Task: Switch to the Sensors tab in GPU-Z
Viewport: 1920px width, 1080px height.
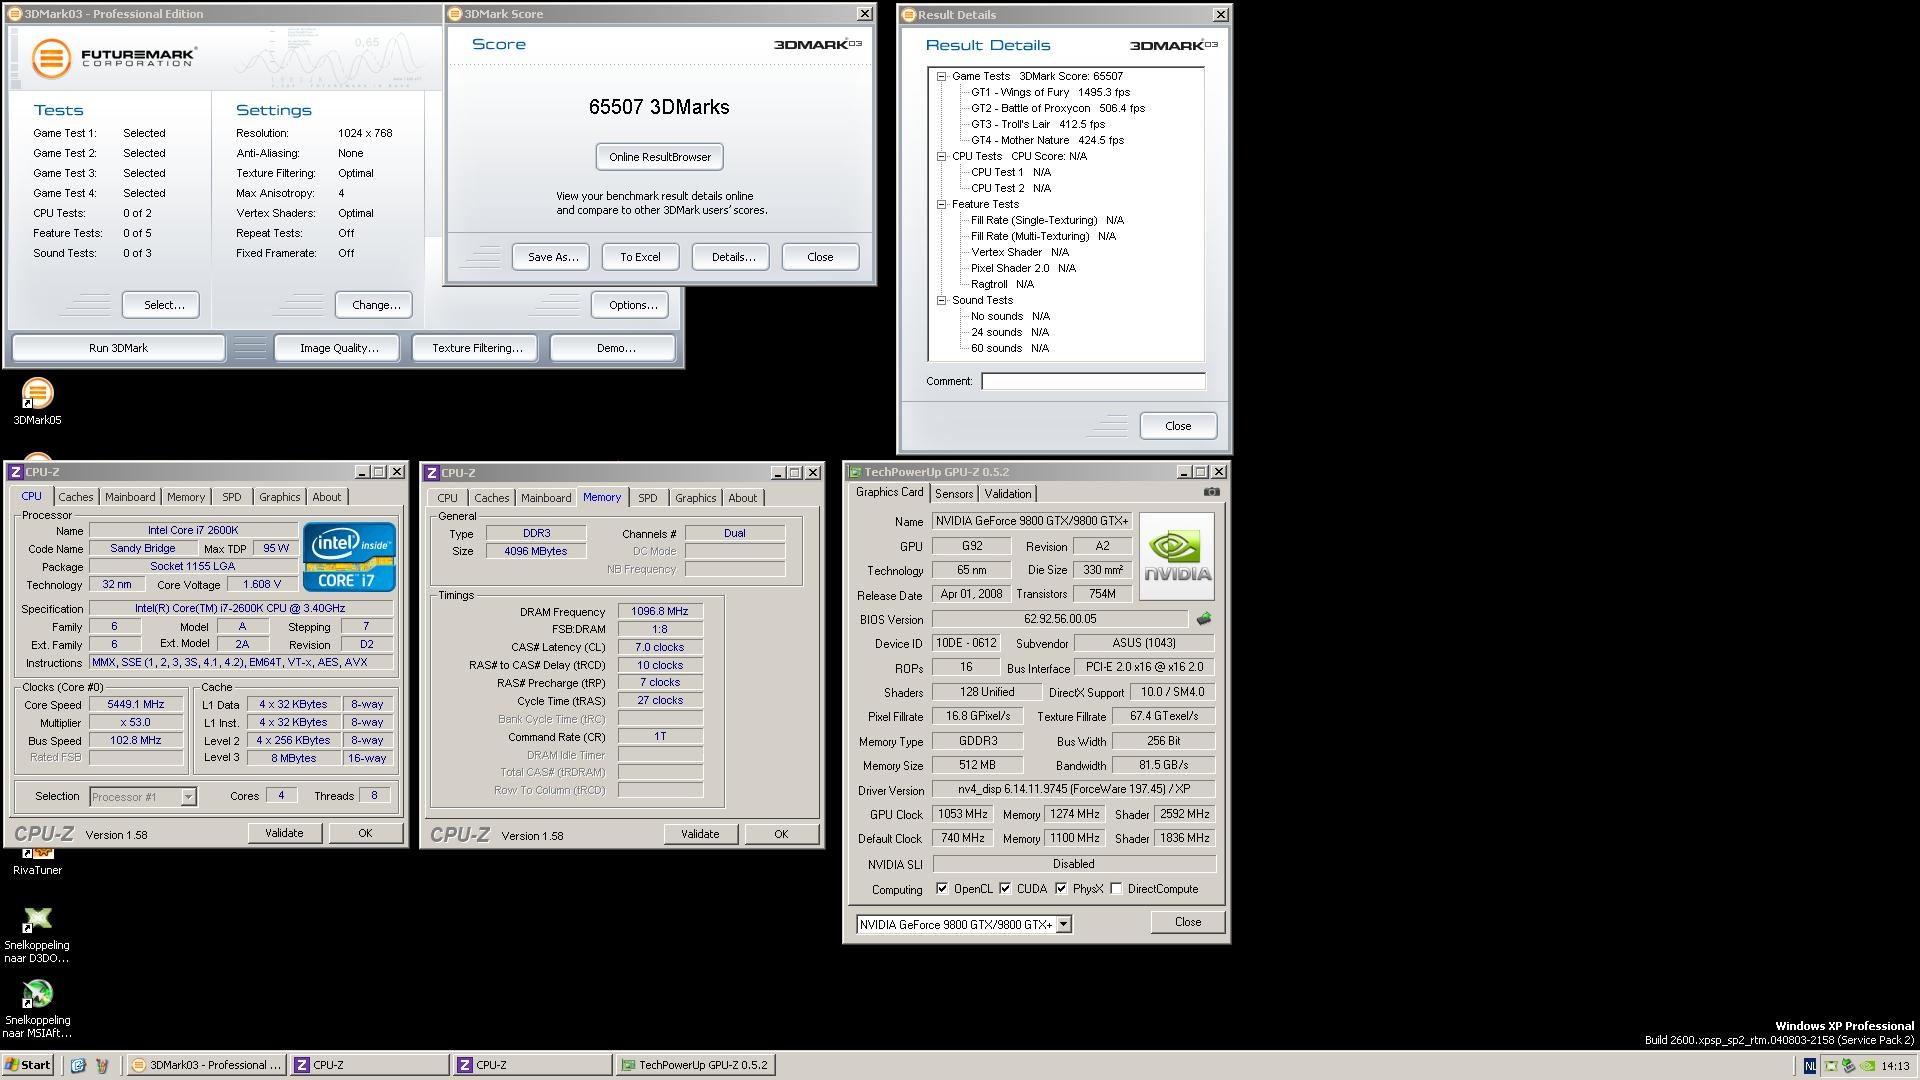Action: coord(953,494)
